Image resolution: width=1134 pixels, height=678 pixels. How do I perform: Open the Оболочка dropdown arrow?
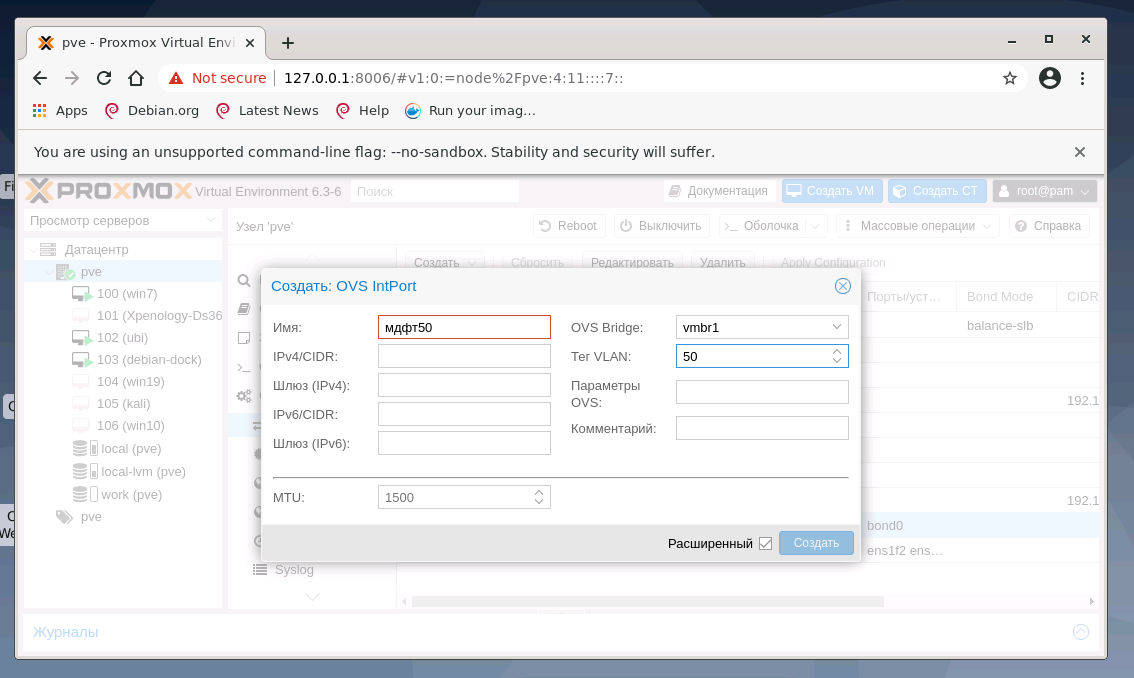816,226
